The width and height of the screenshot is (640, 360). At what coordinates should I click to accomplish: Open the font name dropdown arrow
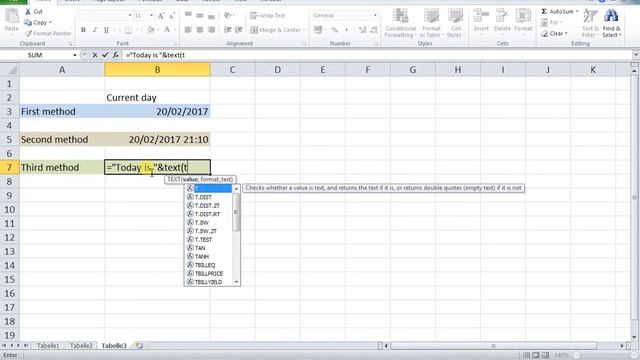(130, 16)
